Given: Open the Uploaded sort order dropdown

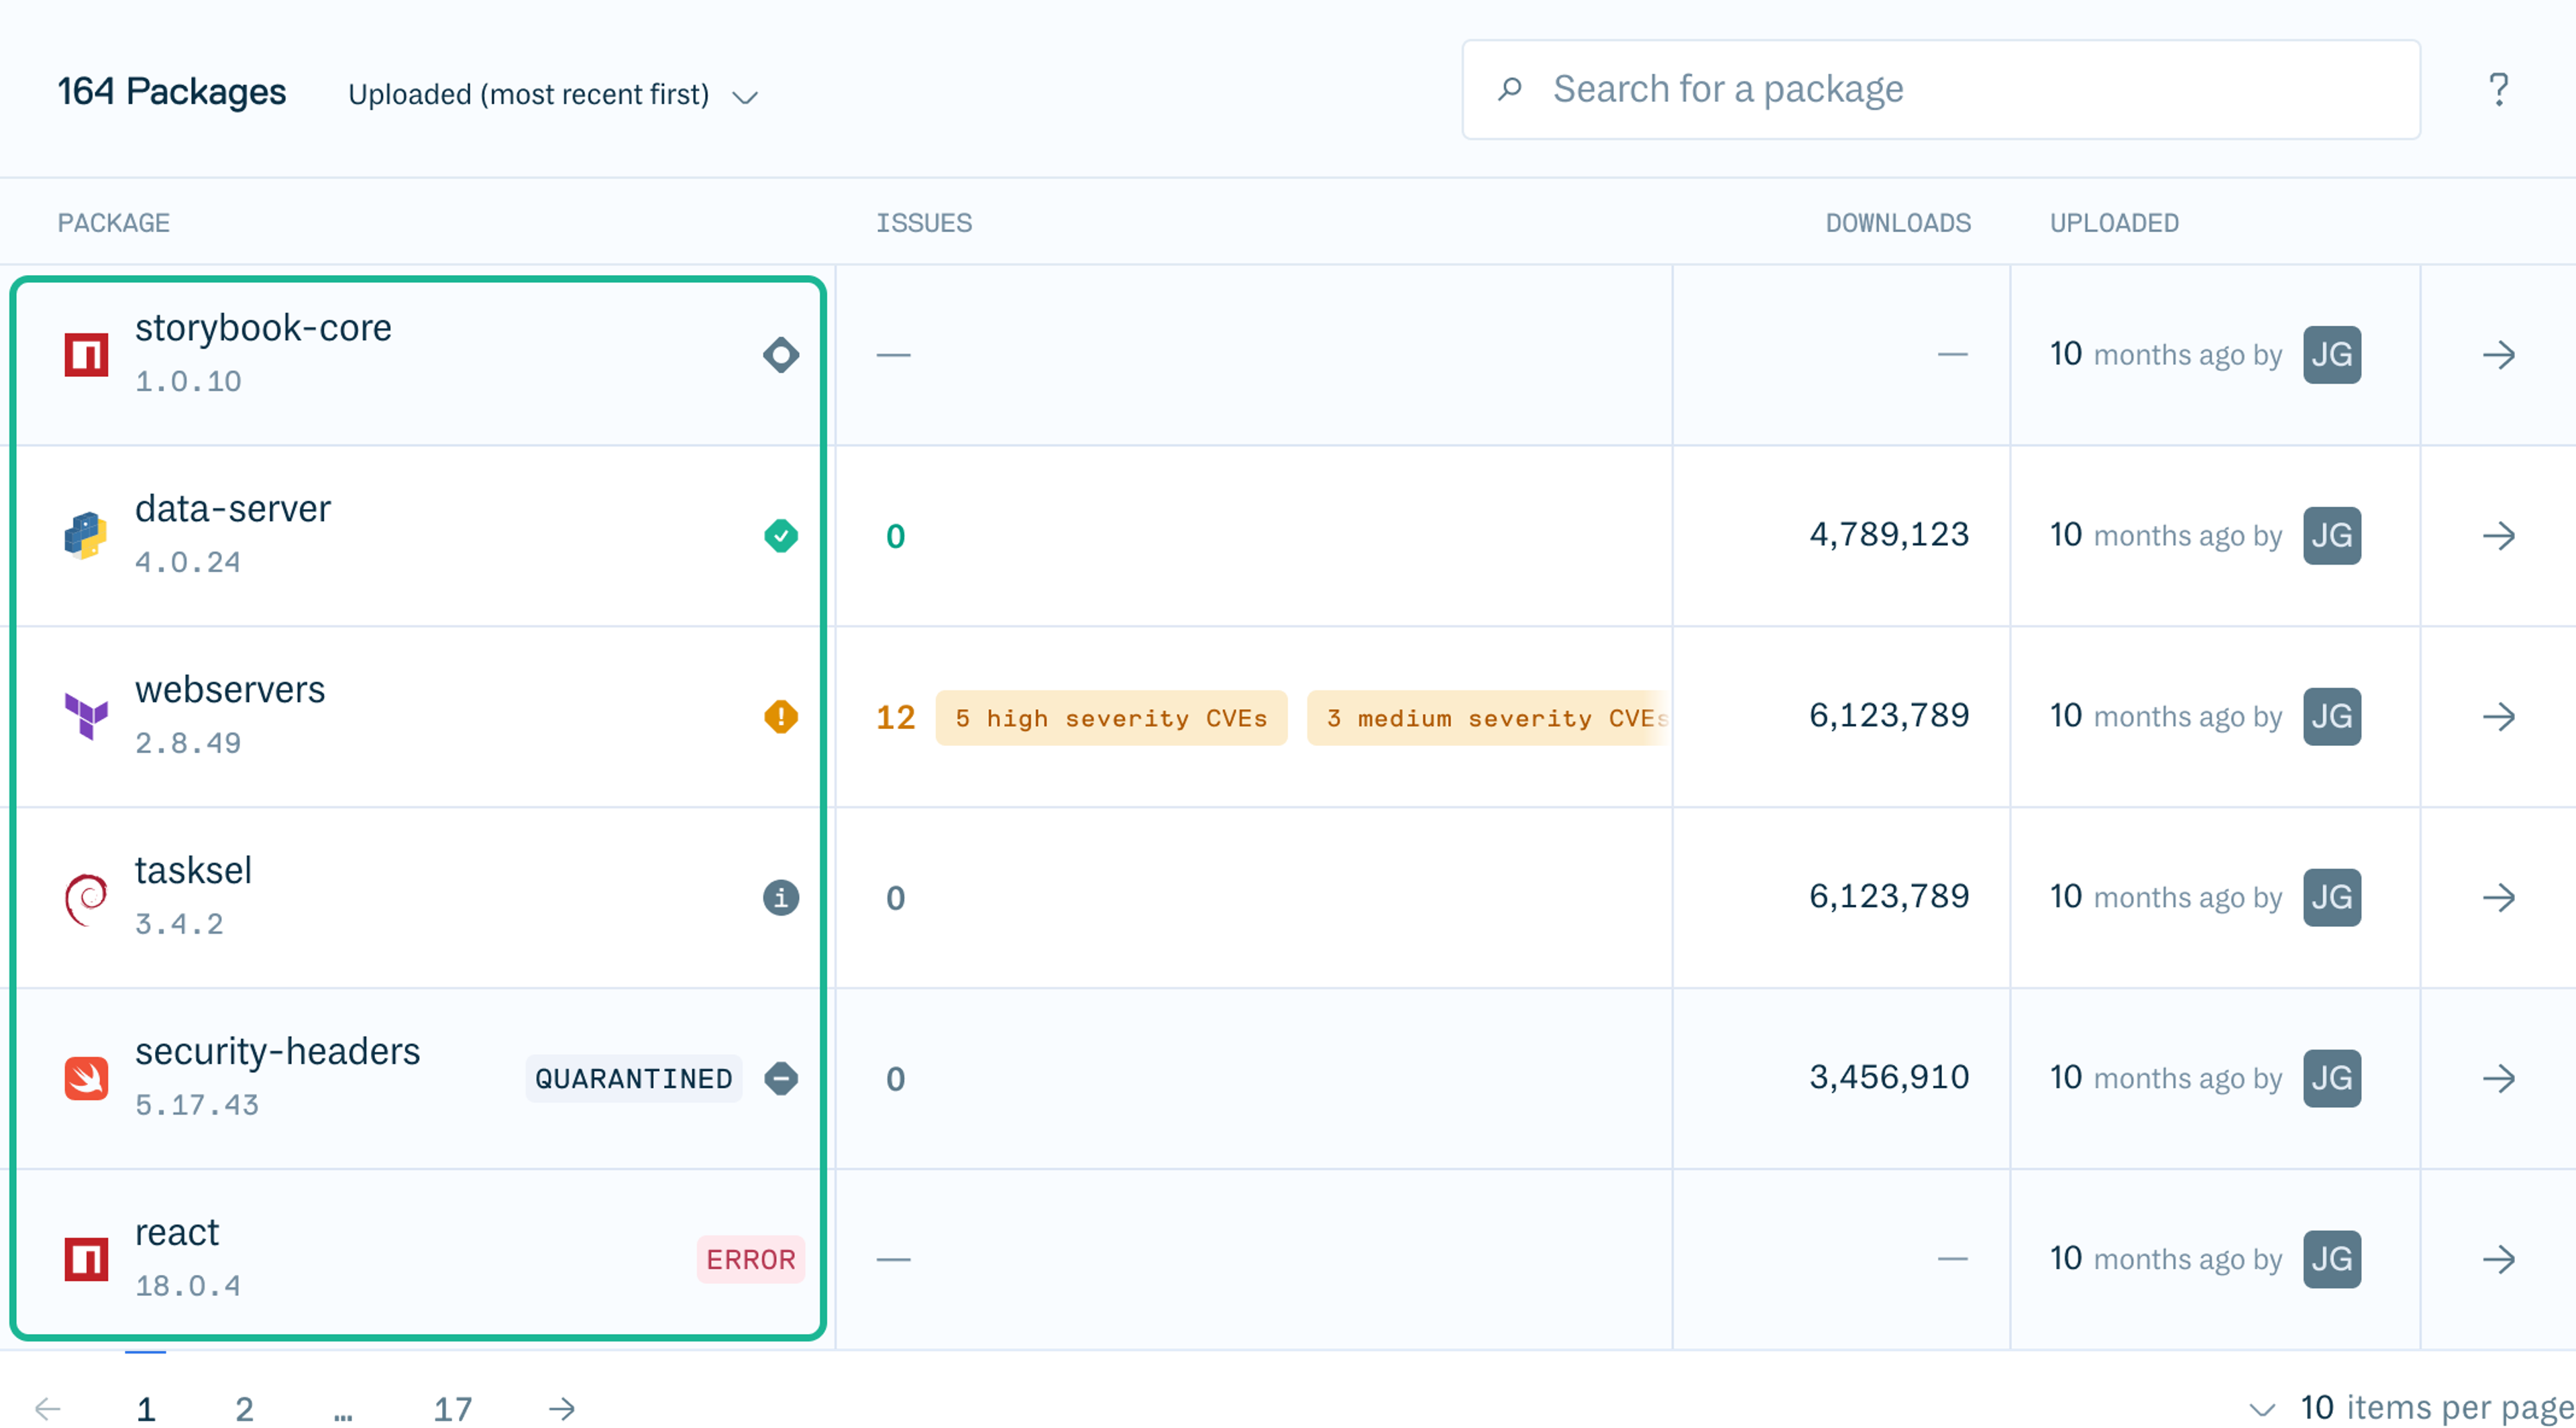Looking at the screenshot, I should click(x=553, y=95).
